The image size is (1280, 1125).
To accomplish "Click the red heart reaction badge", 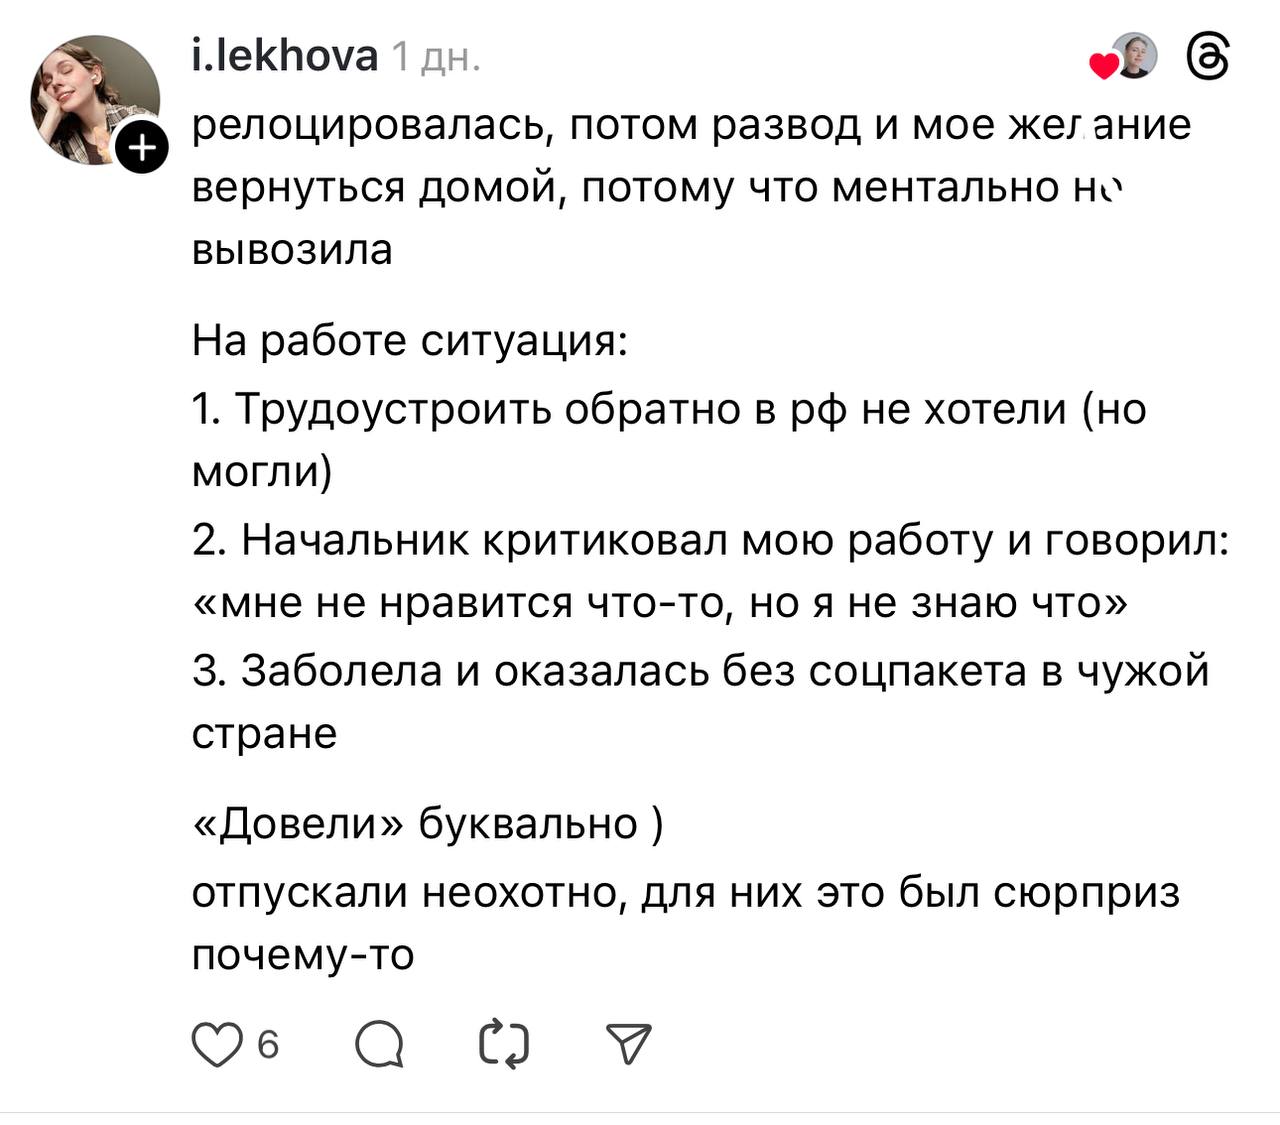I will coord(1103,67).
